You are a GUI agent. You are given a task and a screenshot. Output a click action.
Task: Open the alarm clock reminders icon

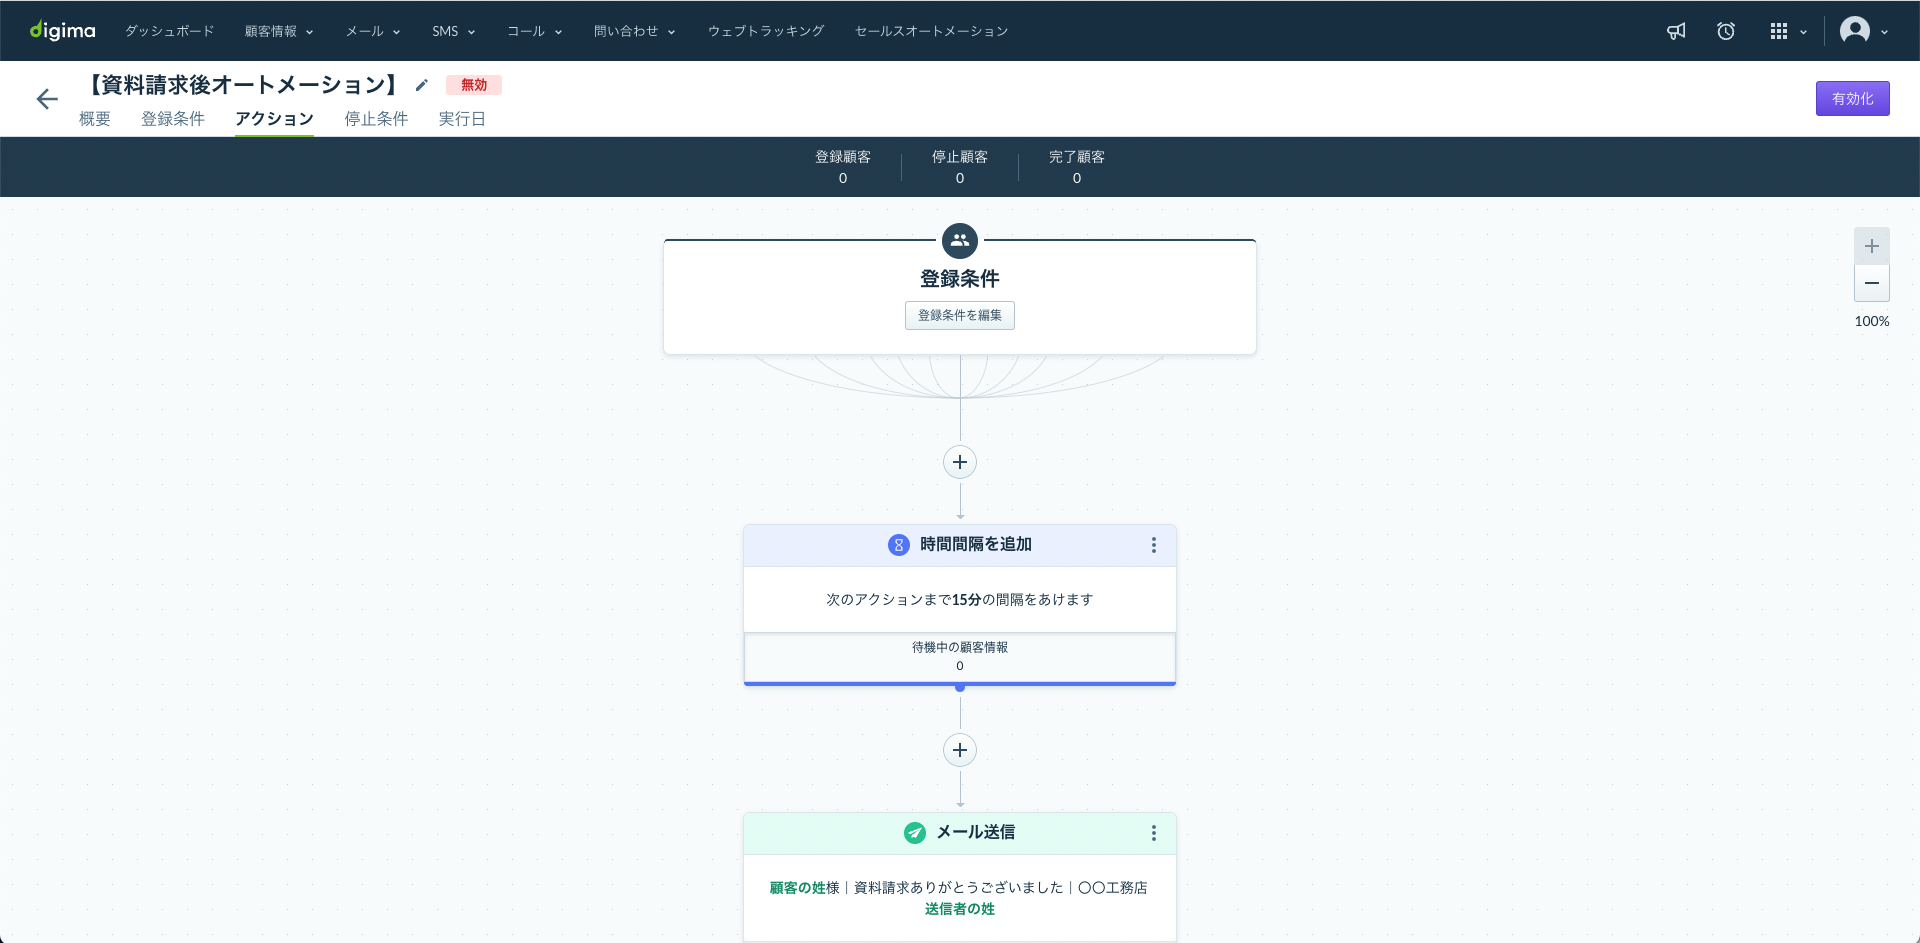1726,31
